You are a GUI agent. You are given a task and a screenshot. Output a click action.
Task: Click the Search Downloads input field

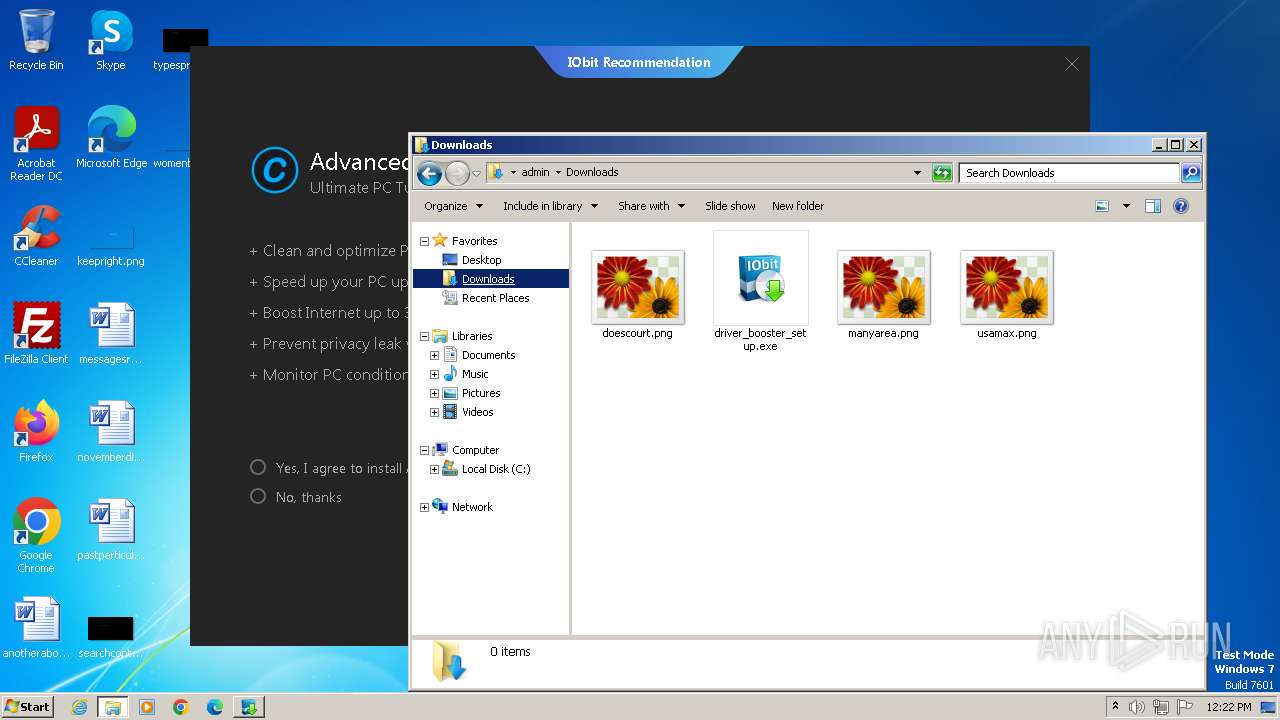(x=1068, y=173)
